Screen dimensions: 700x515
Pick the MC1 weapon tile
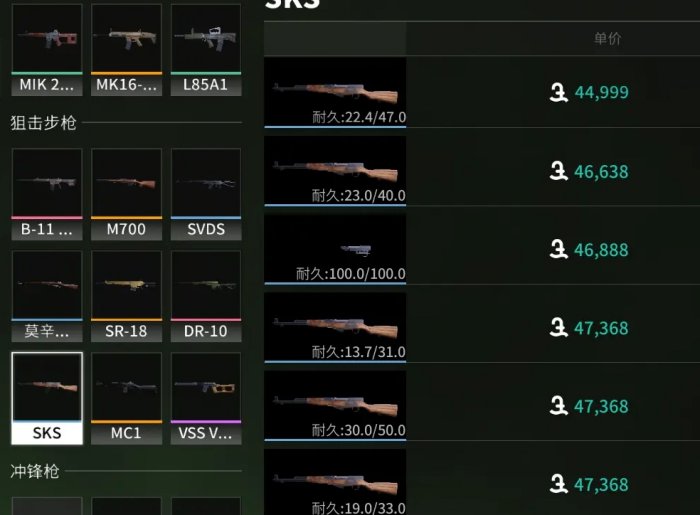click(126, 398)
